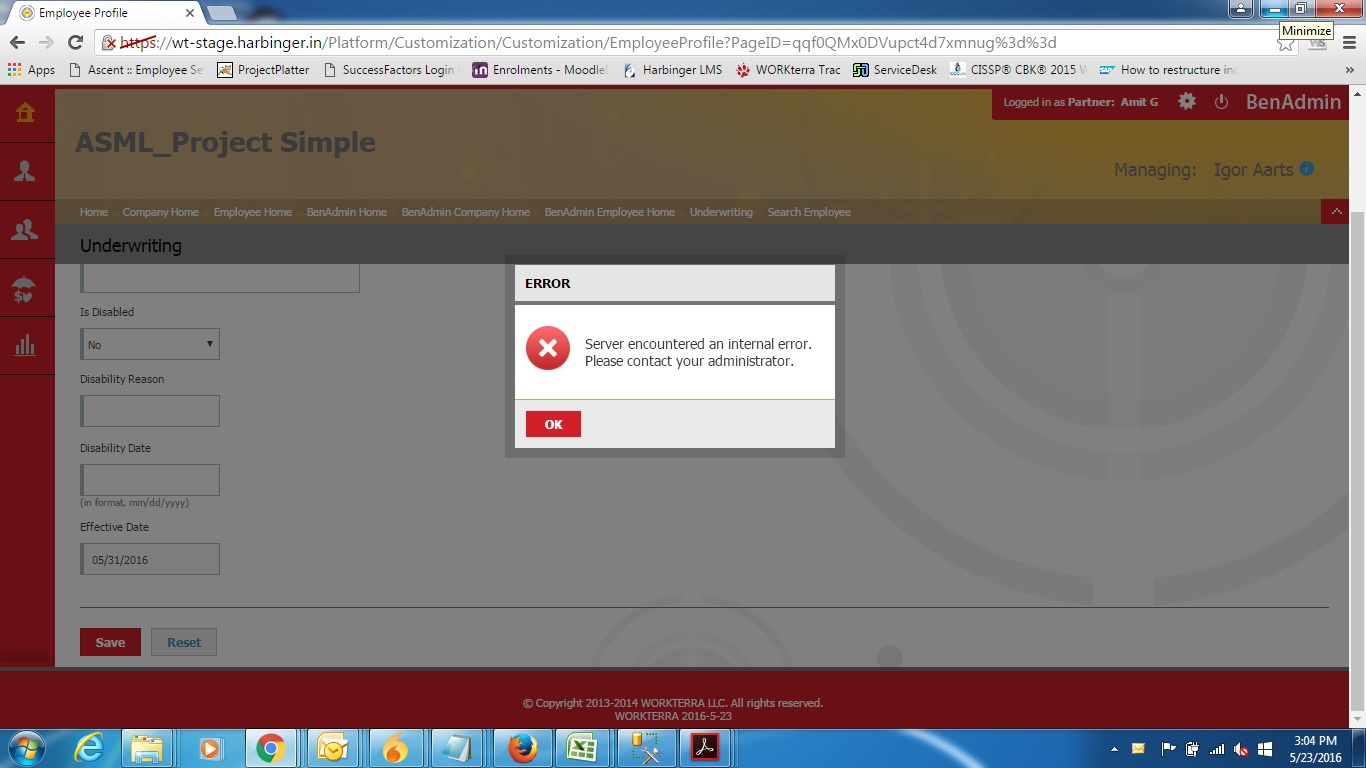Click the Reset button
This screenshot has height=768, width=1366.
184,642
